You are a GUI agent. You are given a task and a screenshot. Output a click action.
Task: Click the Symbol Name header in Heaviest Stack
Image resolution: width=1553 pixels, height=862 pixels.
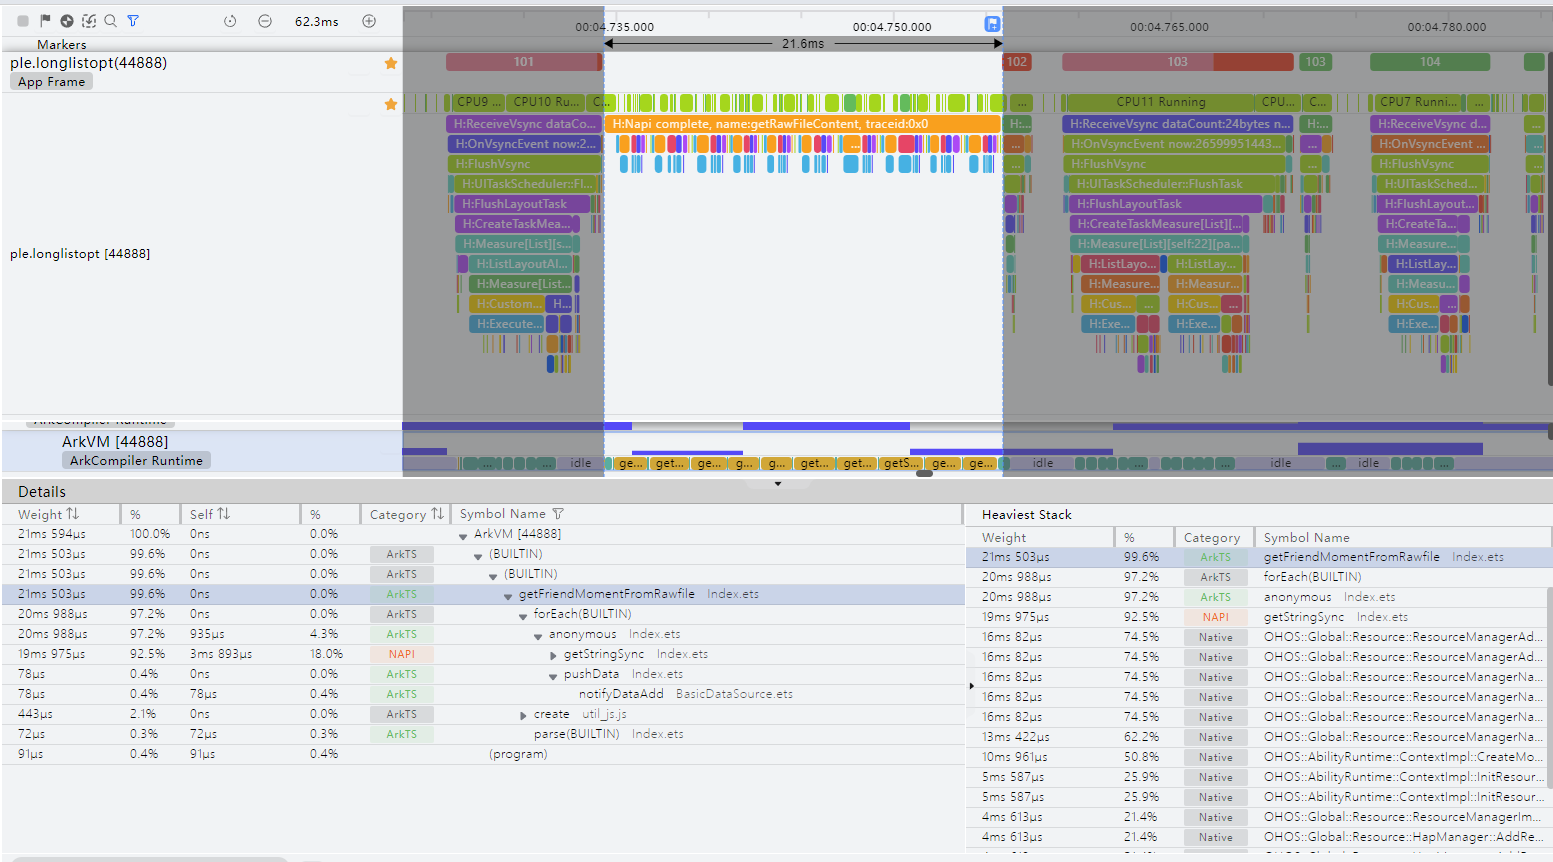coord(1306,538)
